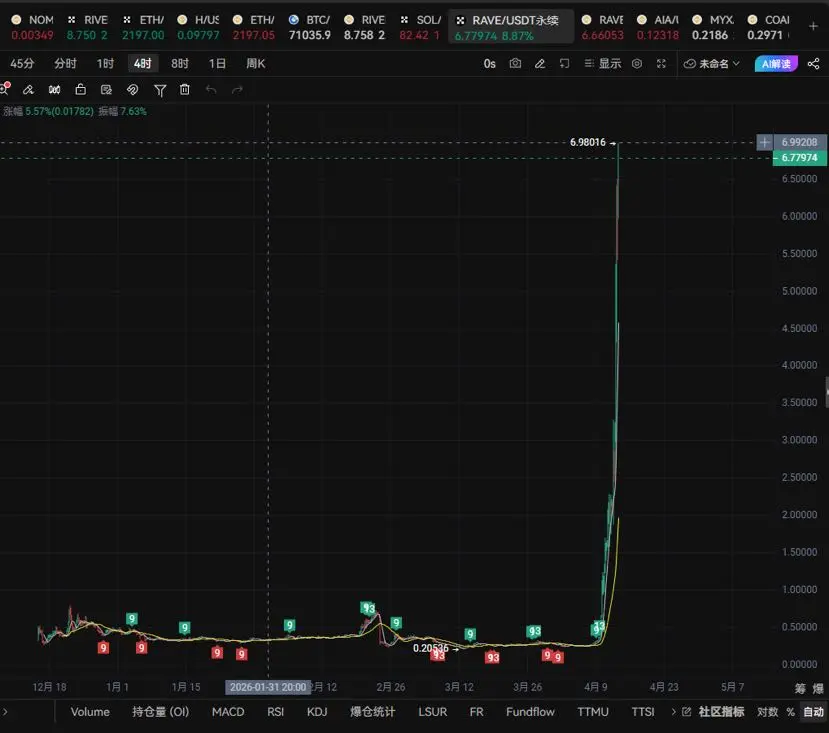
Task: Click the 社区指标 community indicators button
Action: (x=721, y=712)
